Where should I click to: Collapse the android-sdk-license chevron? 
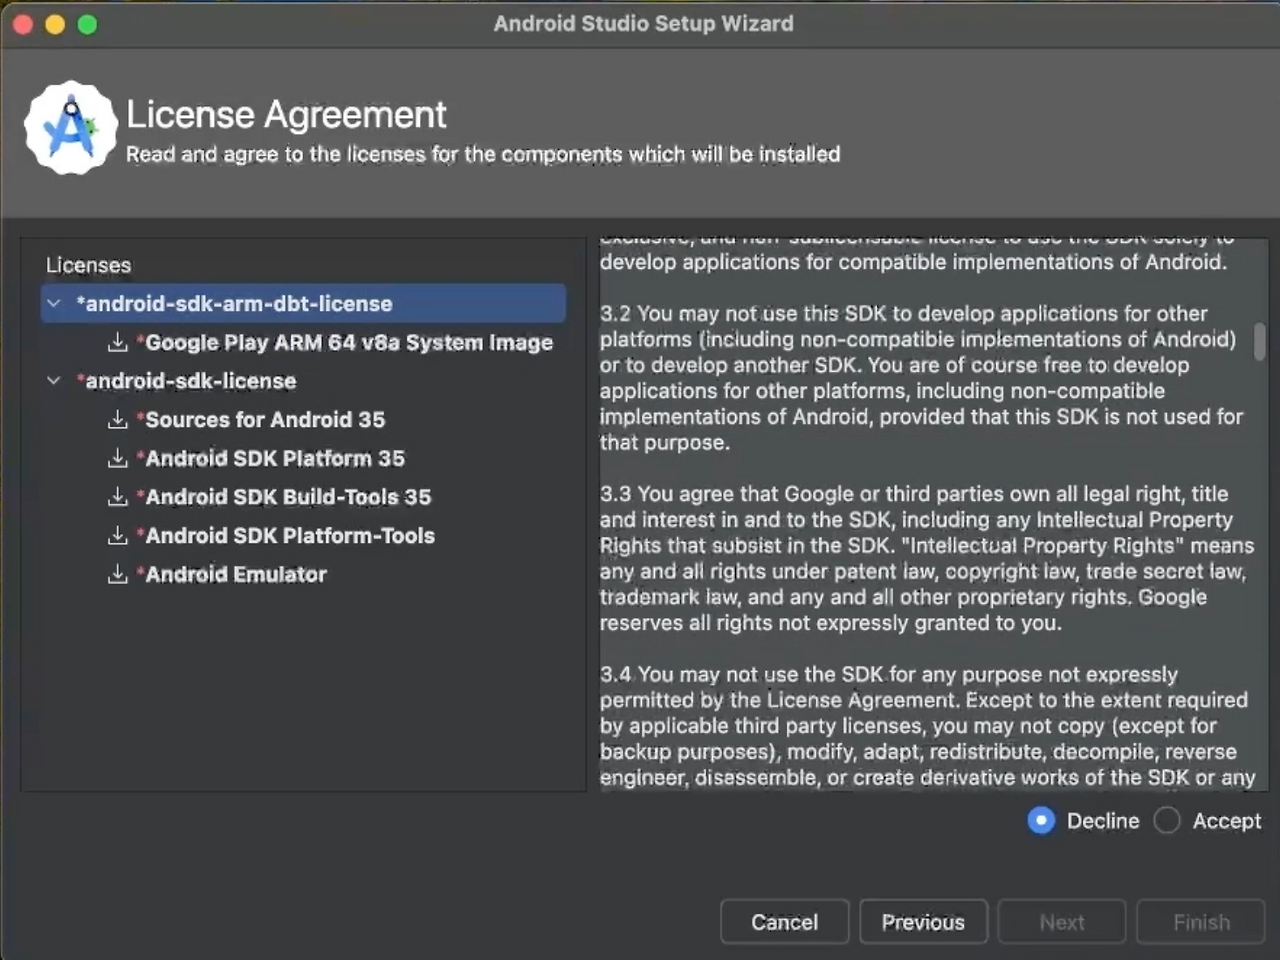tap(54, 380)
